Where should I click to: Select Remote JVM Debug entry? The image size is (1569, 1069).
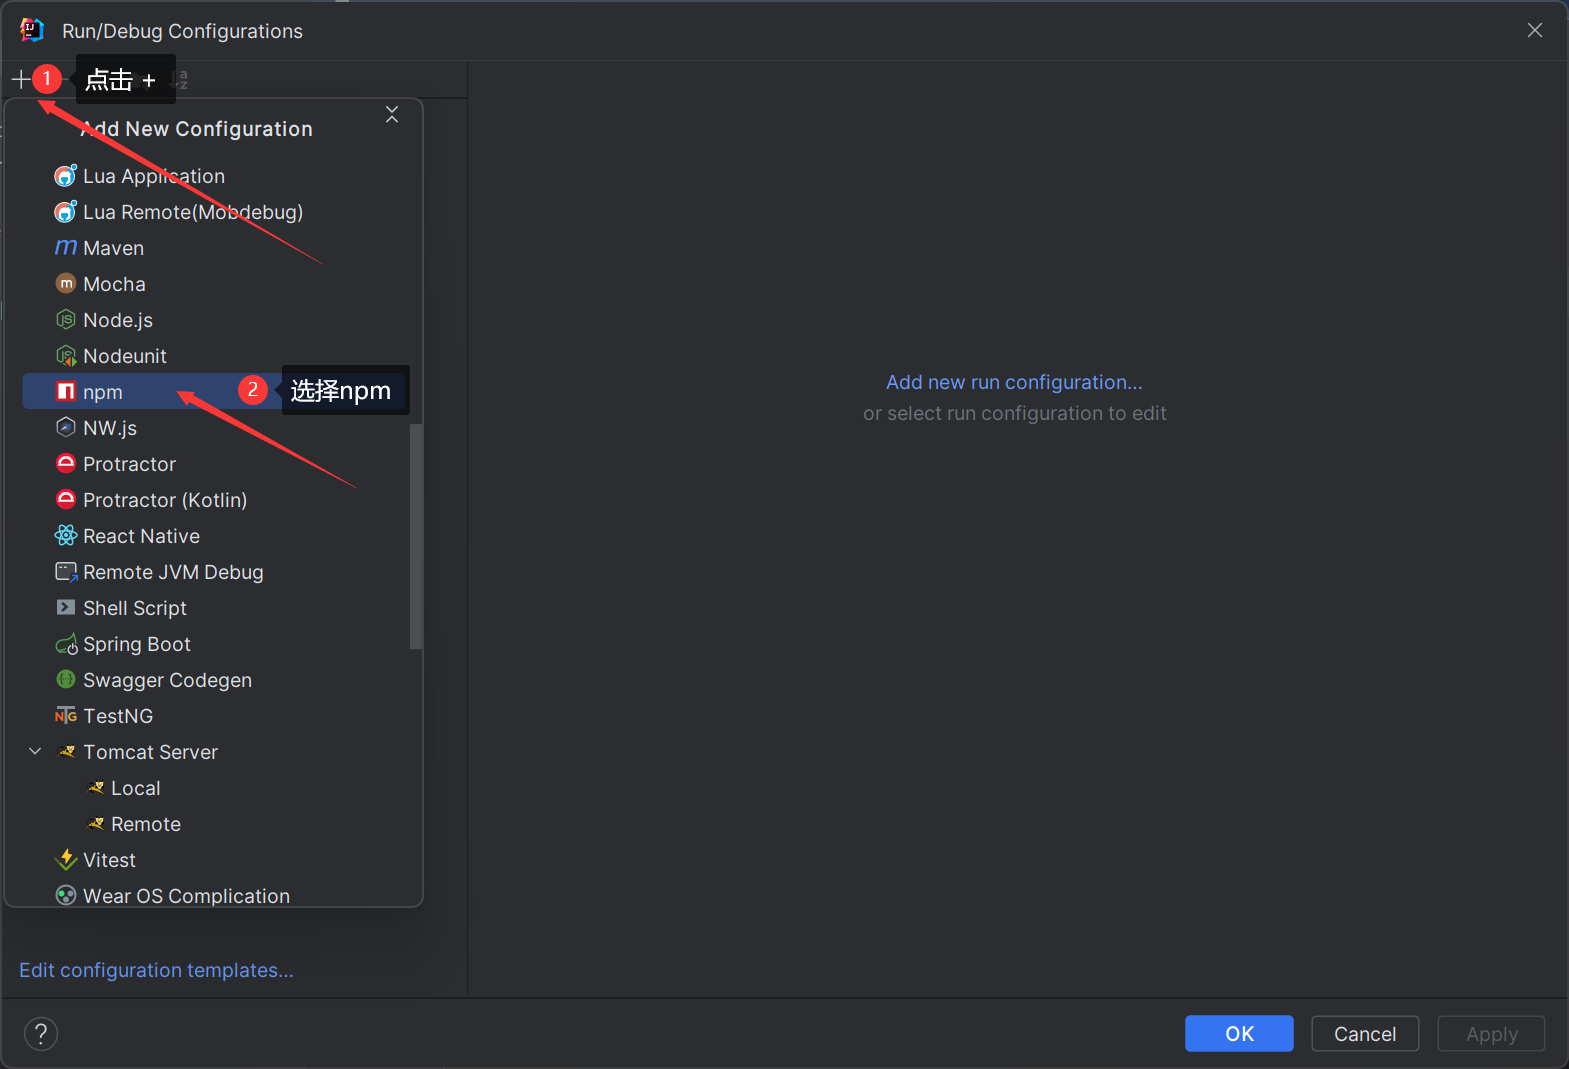point(172,572)
